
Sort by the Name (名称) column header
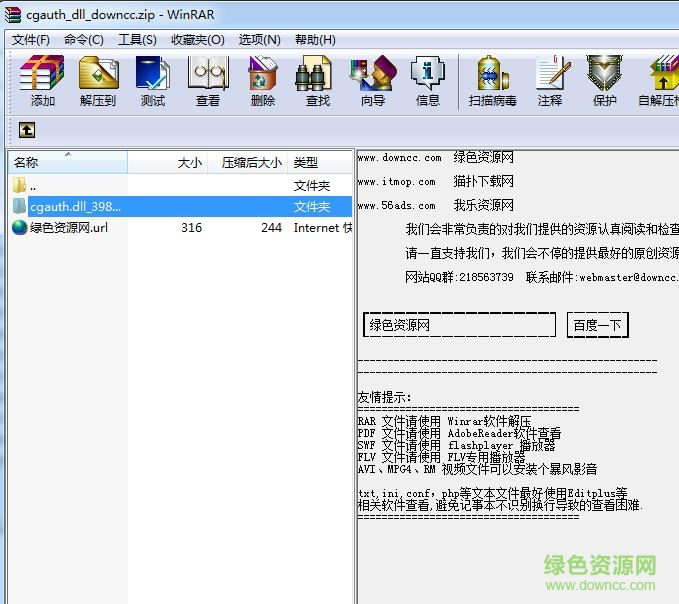(x=68, y=162)
